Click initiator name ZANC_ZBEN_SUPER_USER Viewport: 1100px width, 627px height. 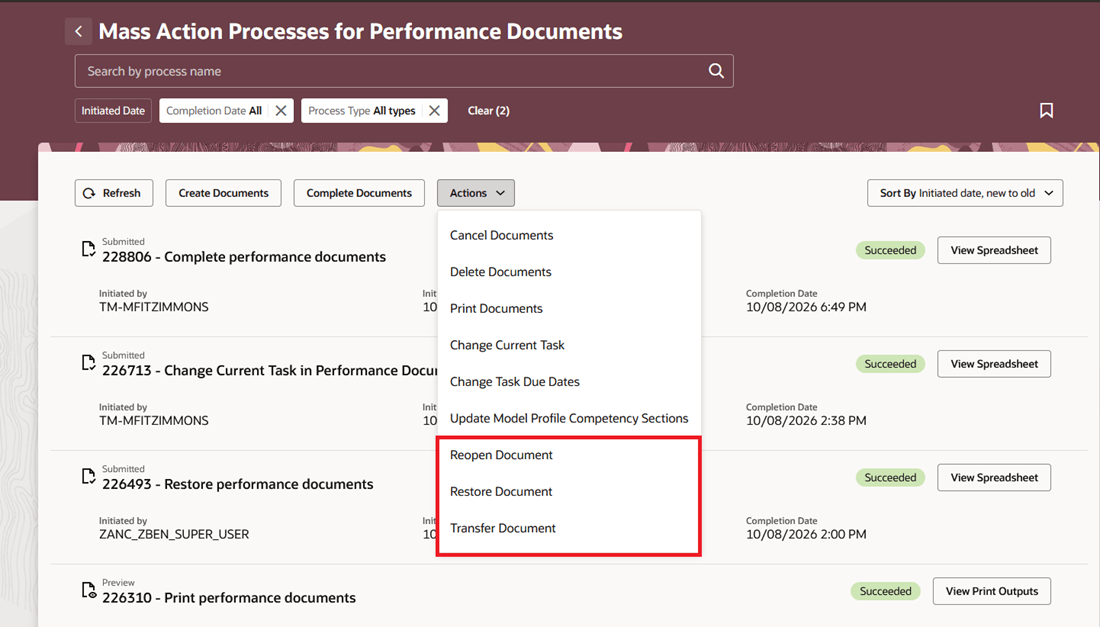(174, 534)
